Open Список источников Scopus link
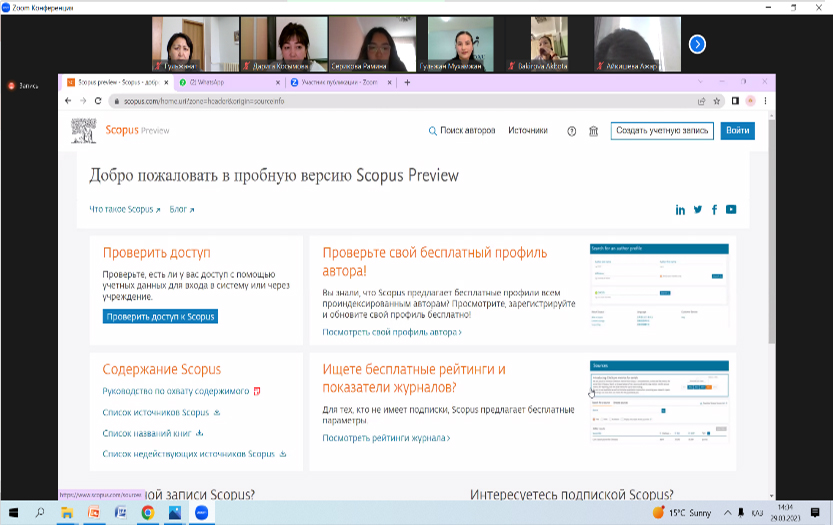 pyautogui.click(x=156, y=412)
